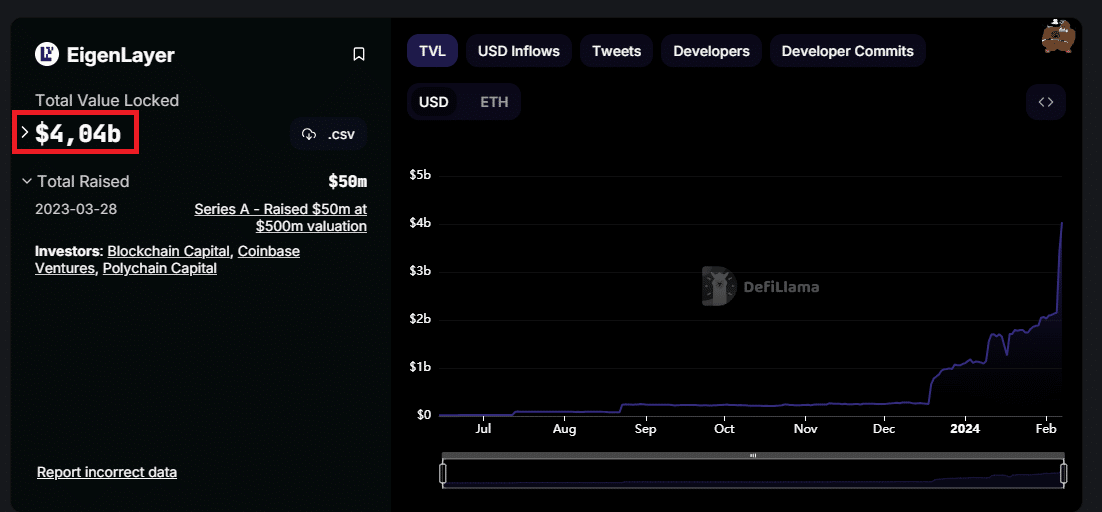The width and height of the screenshot is (1102, 512).
Task: Click the $2b y-axis label
Action: pyautogui.click(x=420, y=320)
